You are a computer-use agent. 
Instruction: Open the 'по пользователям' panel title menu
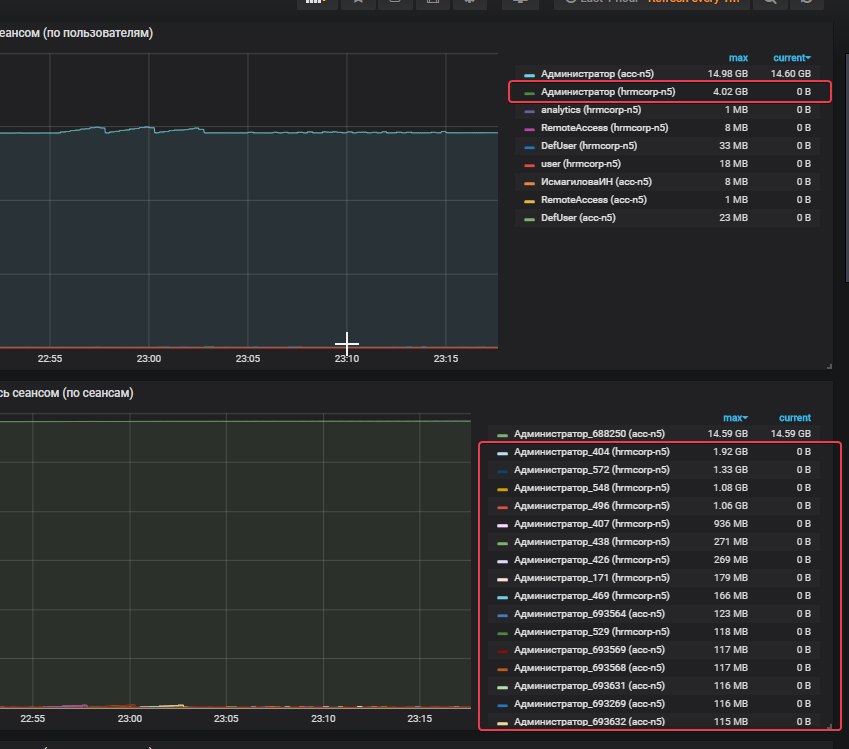[76, 33]
